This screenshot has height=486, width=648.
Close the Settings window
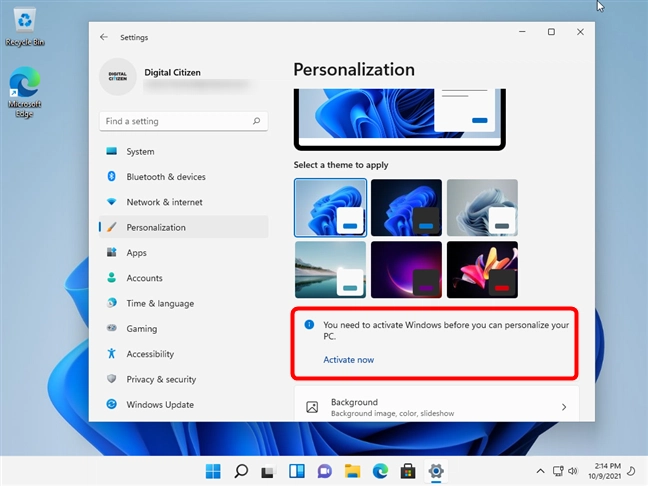pyautogui.click(x=580, y=32)
